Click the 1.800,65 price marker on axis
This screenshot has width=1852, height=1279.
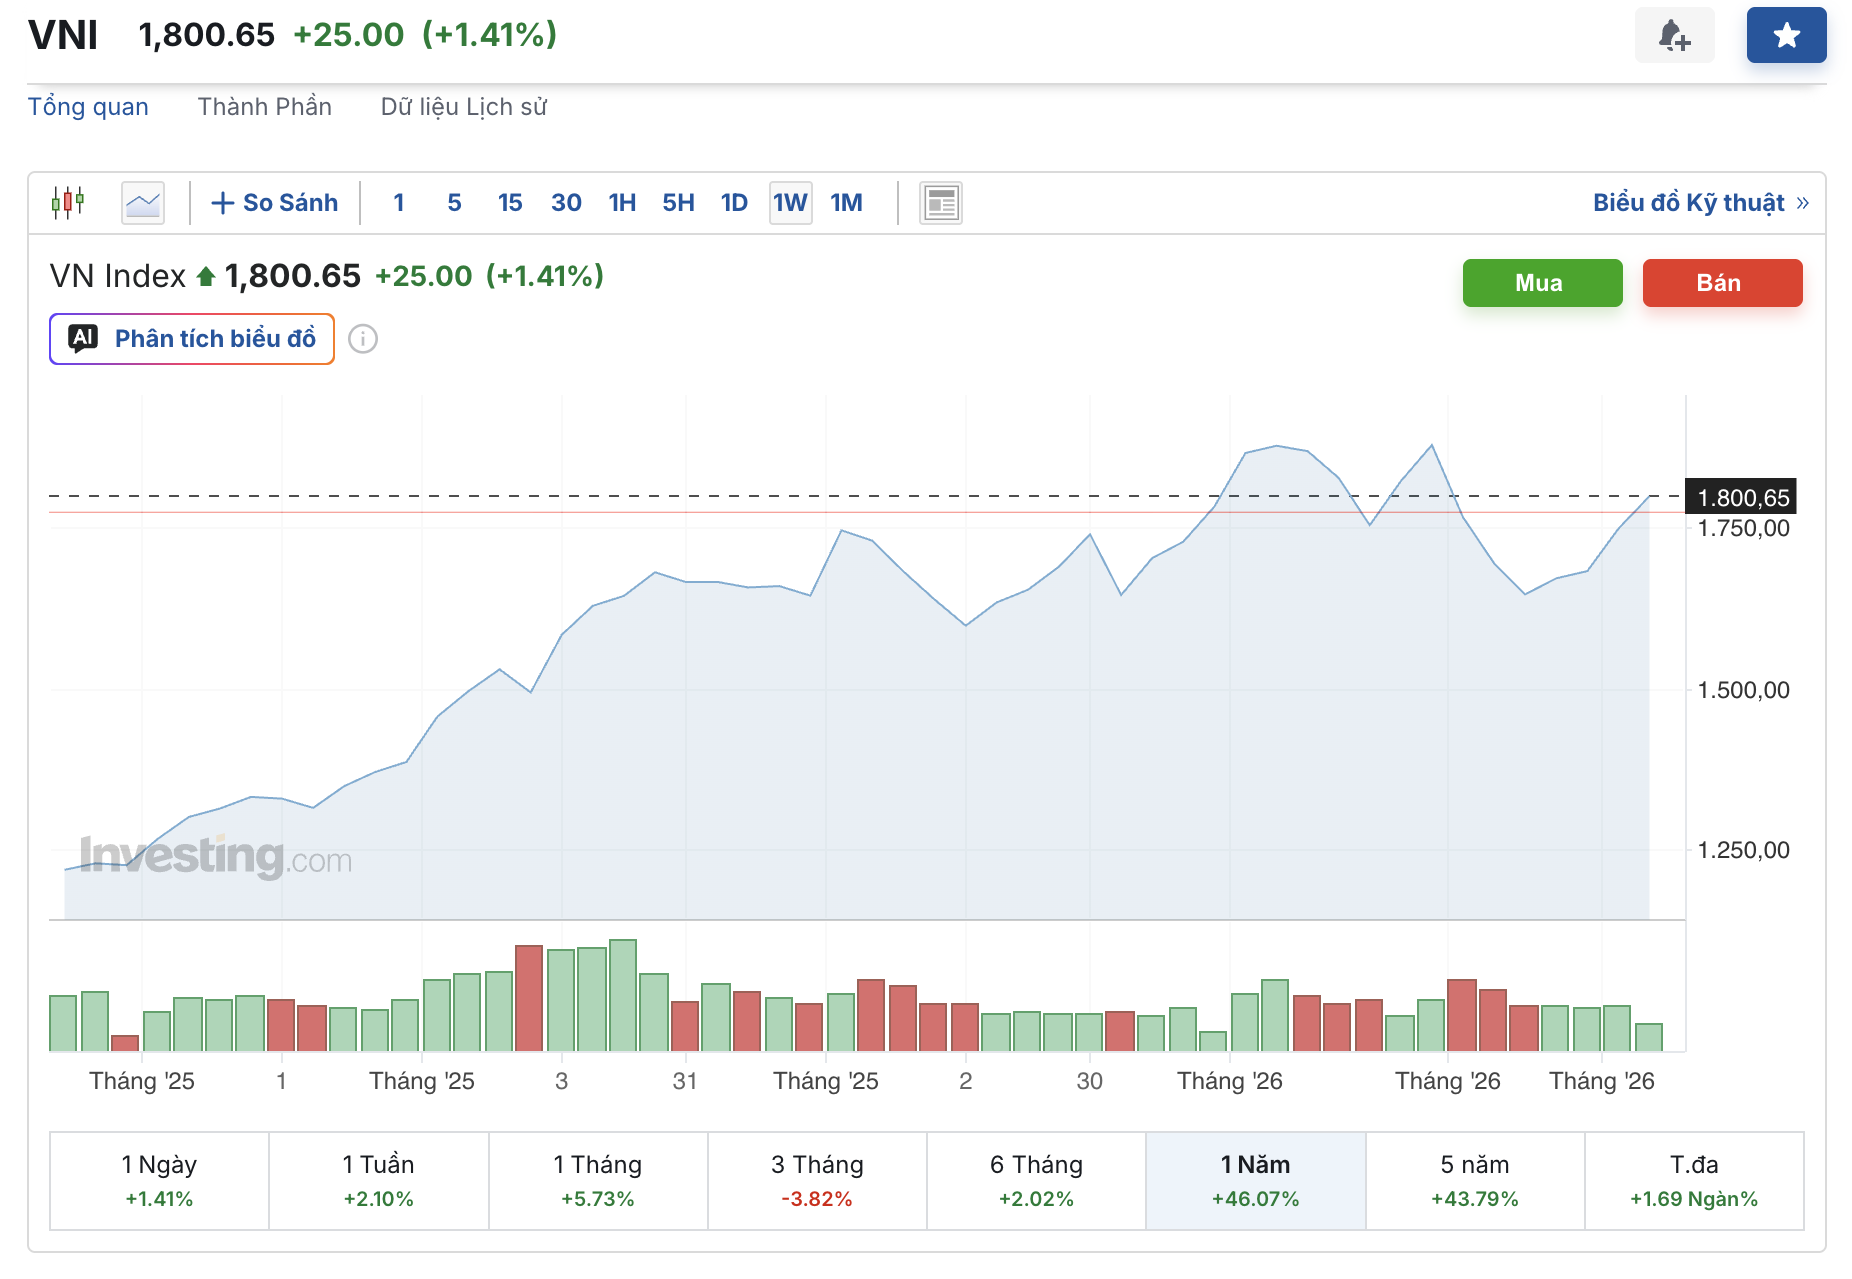tap(1741, 497)
